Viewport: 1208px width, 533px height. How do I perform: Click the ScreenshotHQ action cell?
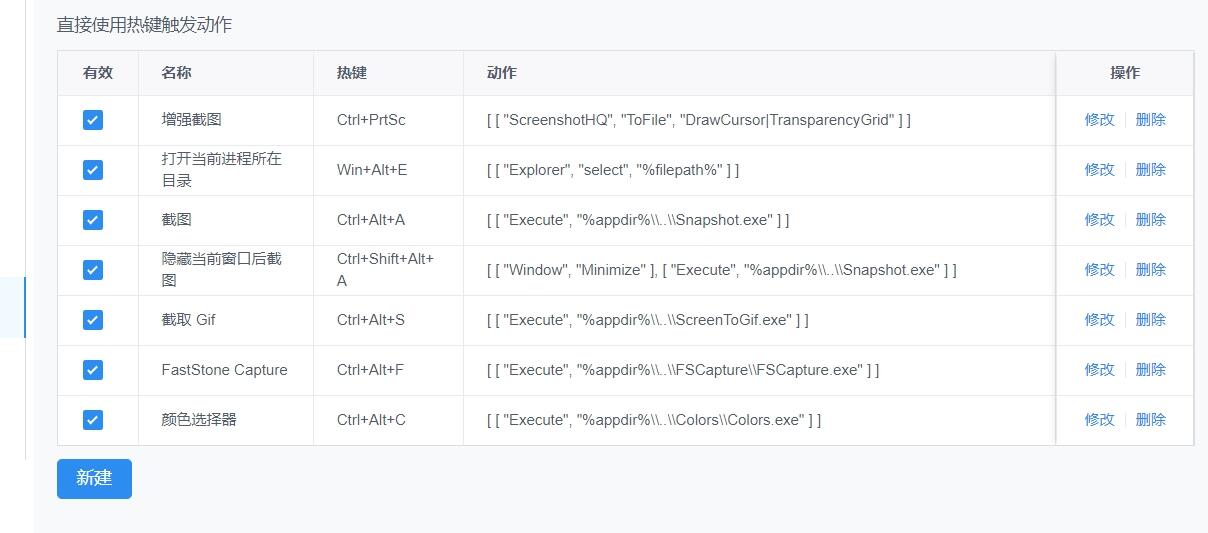pos(698,120)
